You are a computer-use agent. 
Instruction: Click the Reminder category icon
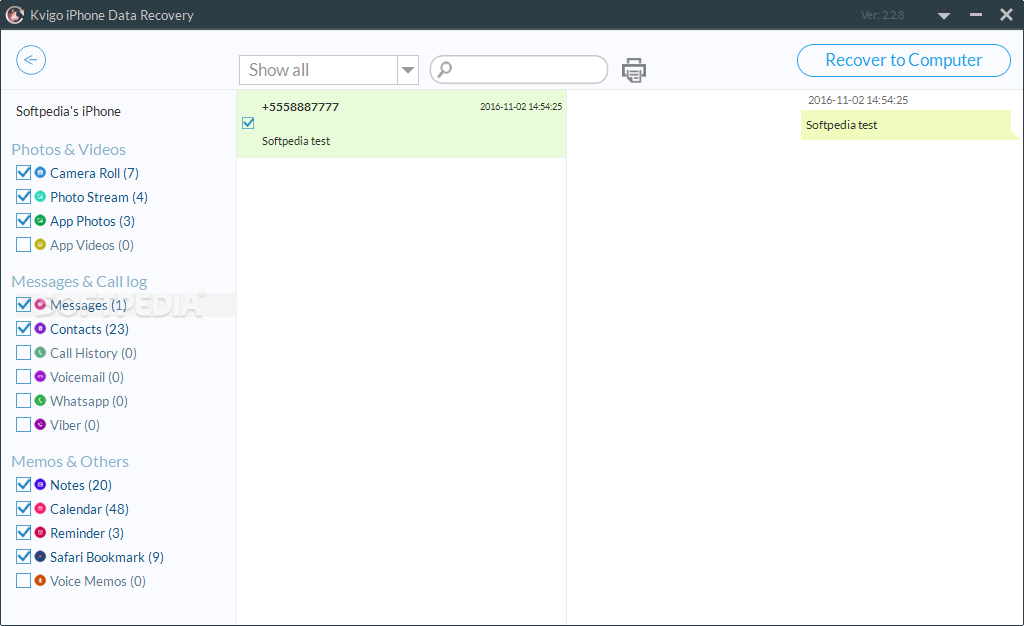[40, 532]
